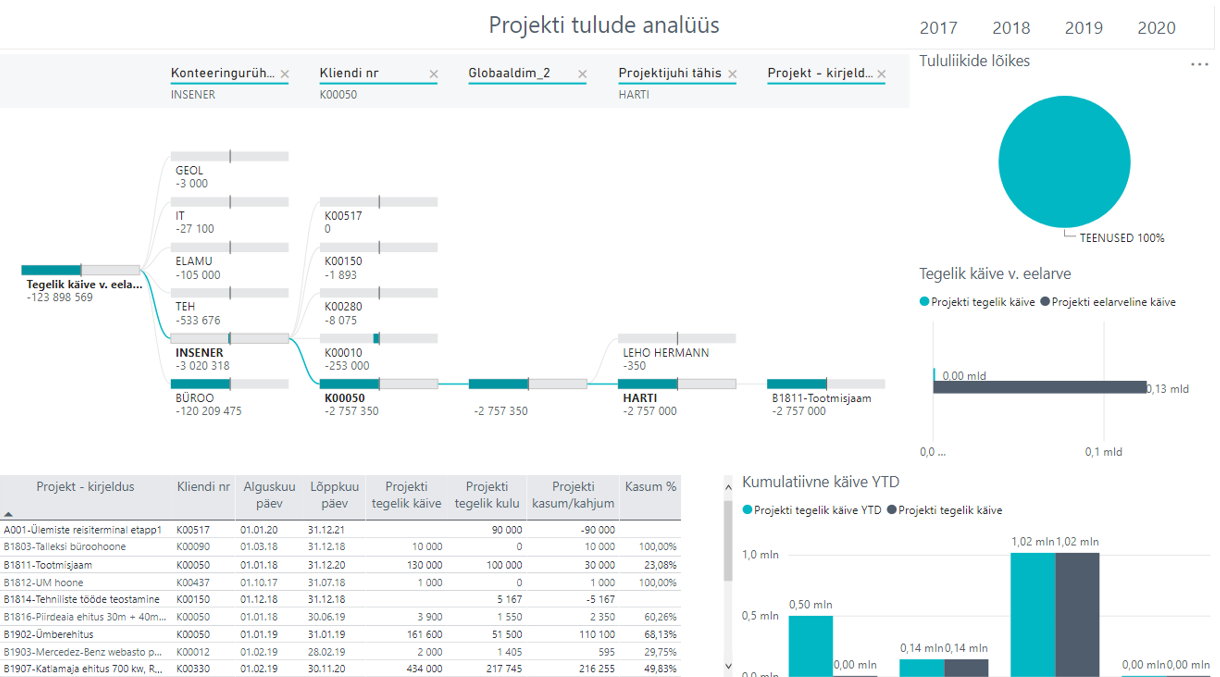Sort table by the Kliendi nr column header

(x=204, y=487)
